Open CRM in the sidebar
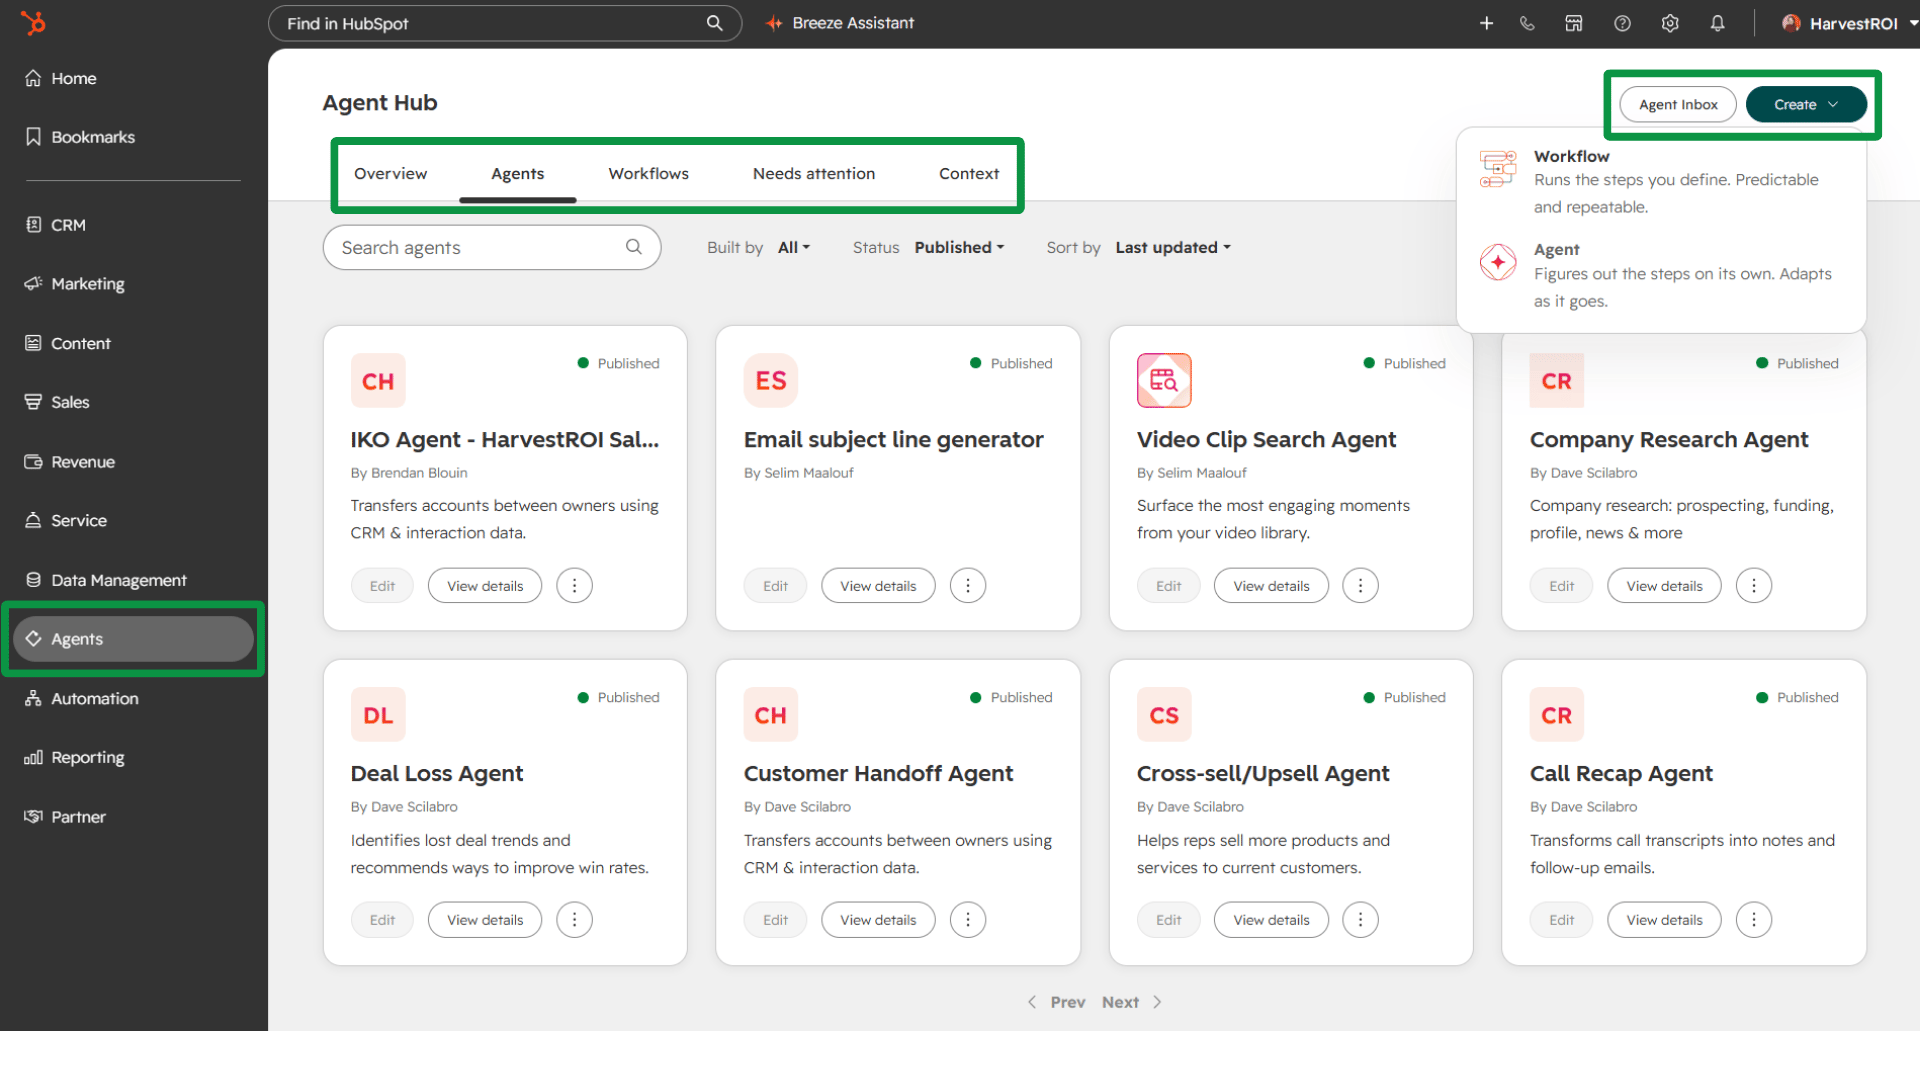 pos(56,225)
